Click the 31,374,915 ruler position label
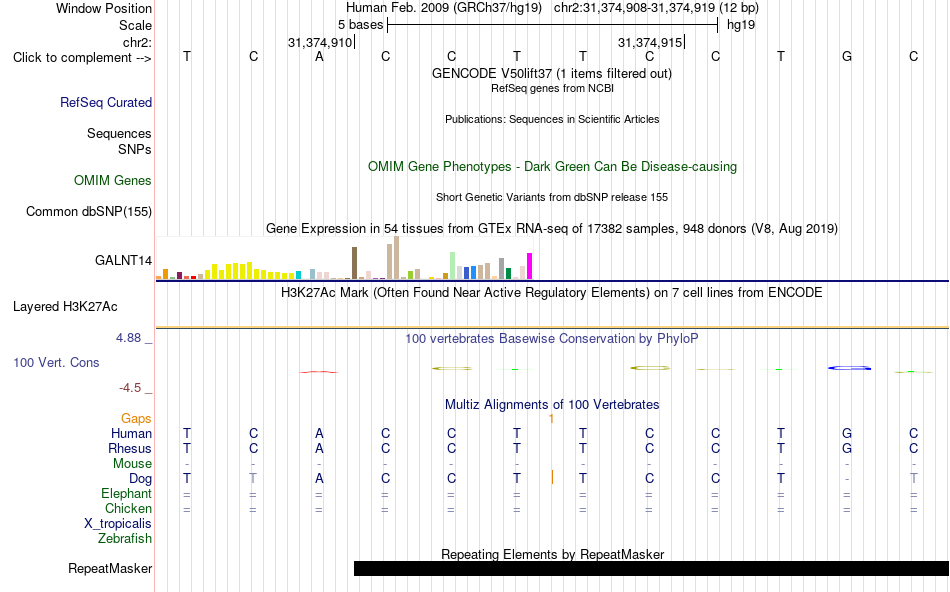The width and height of the screenshot is (950, 592). click(x=649, y=42)
